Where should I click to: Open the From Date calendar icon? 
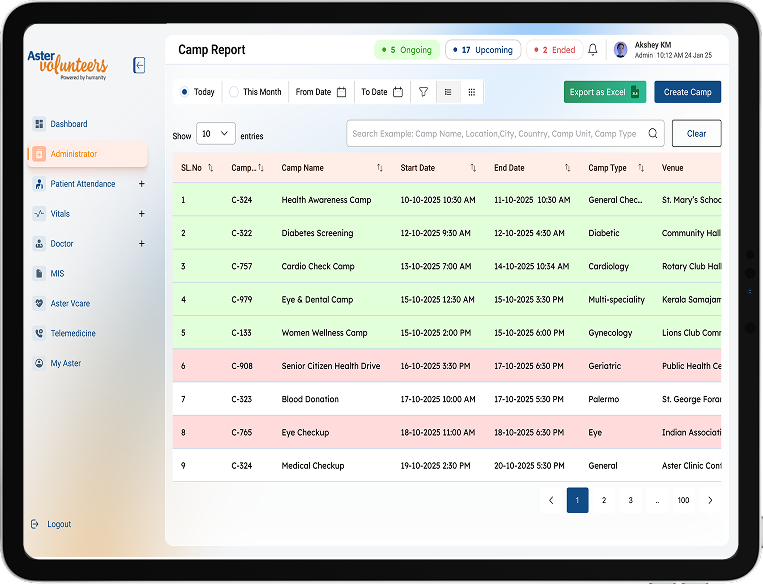341,92
